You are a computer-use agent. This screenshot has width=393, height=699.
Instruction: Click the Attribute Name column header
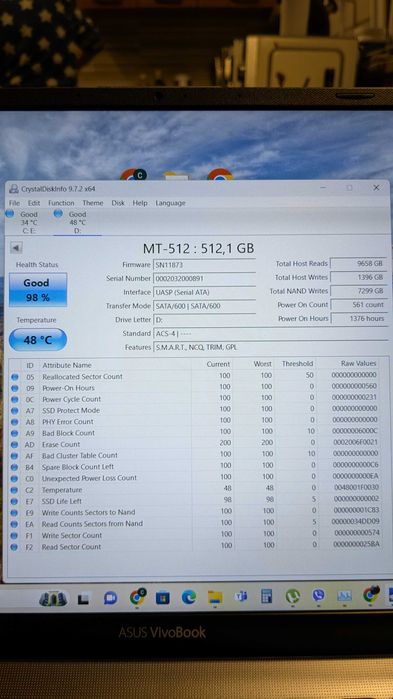coord(66,365)
